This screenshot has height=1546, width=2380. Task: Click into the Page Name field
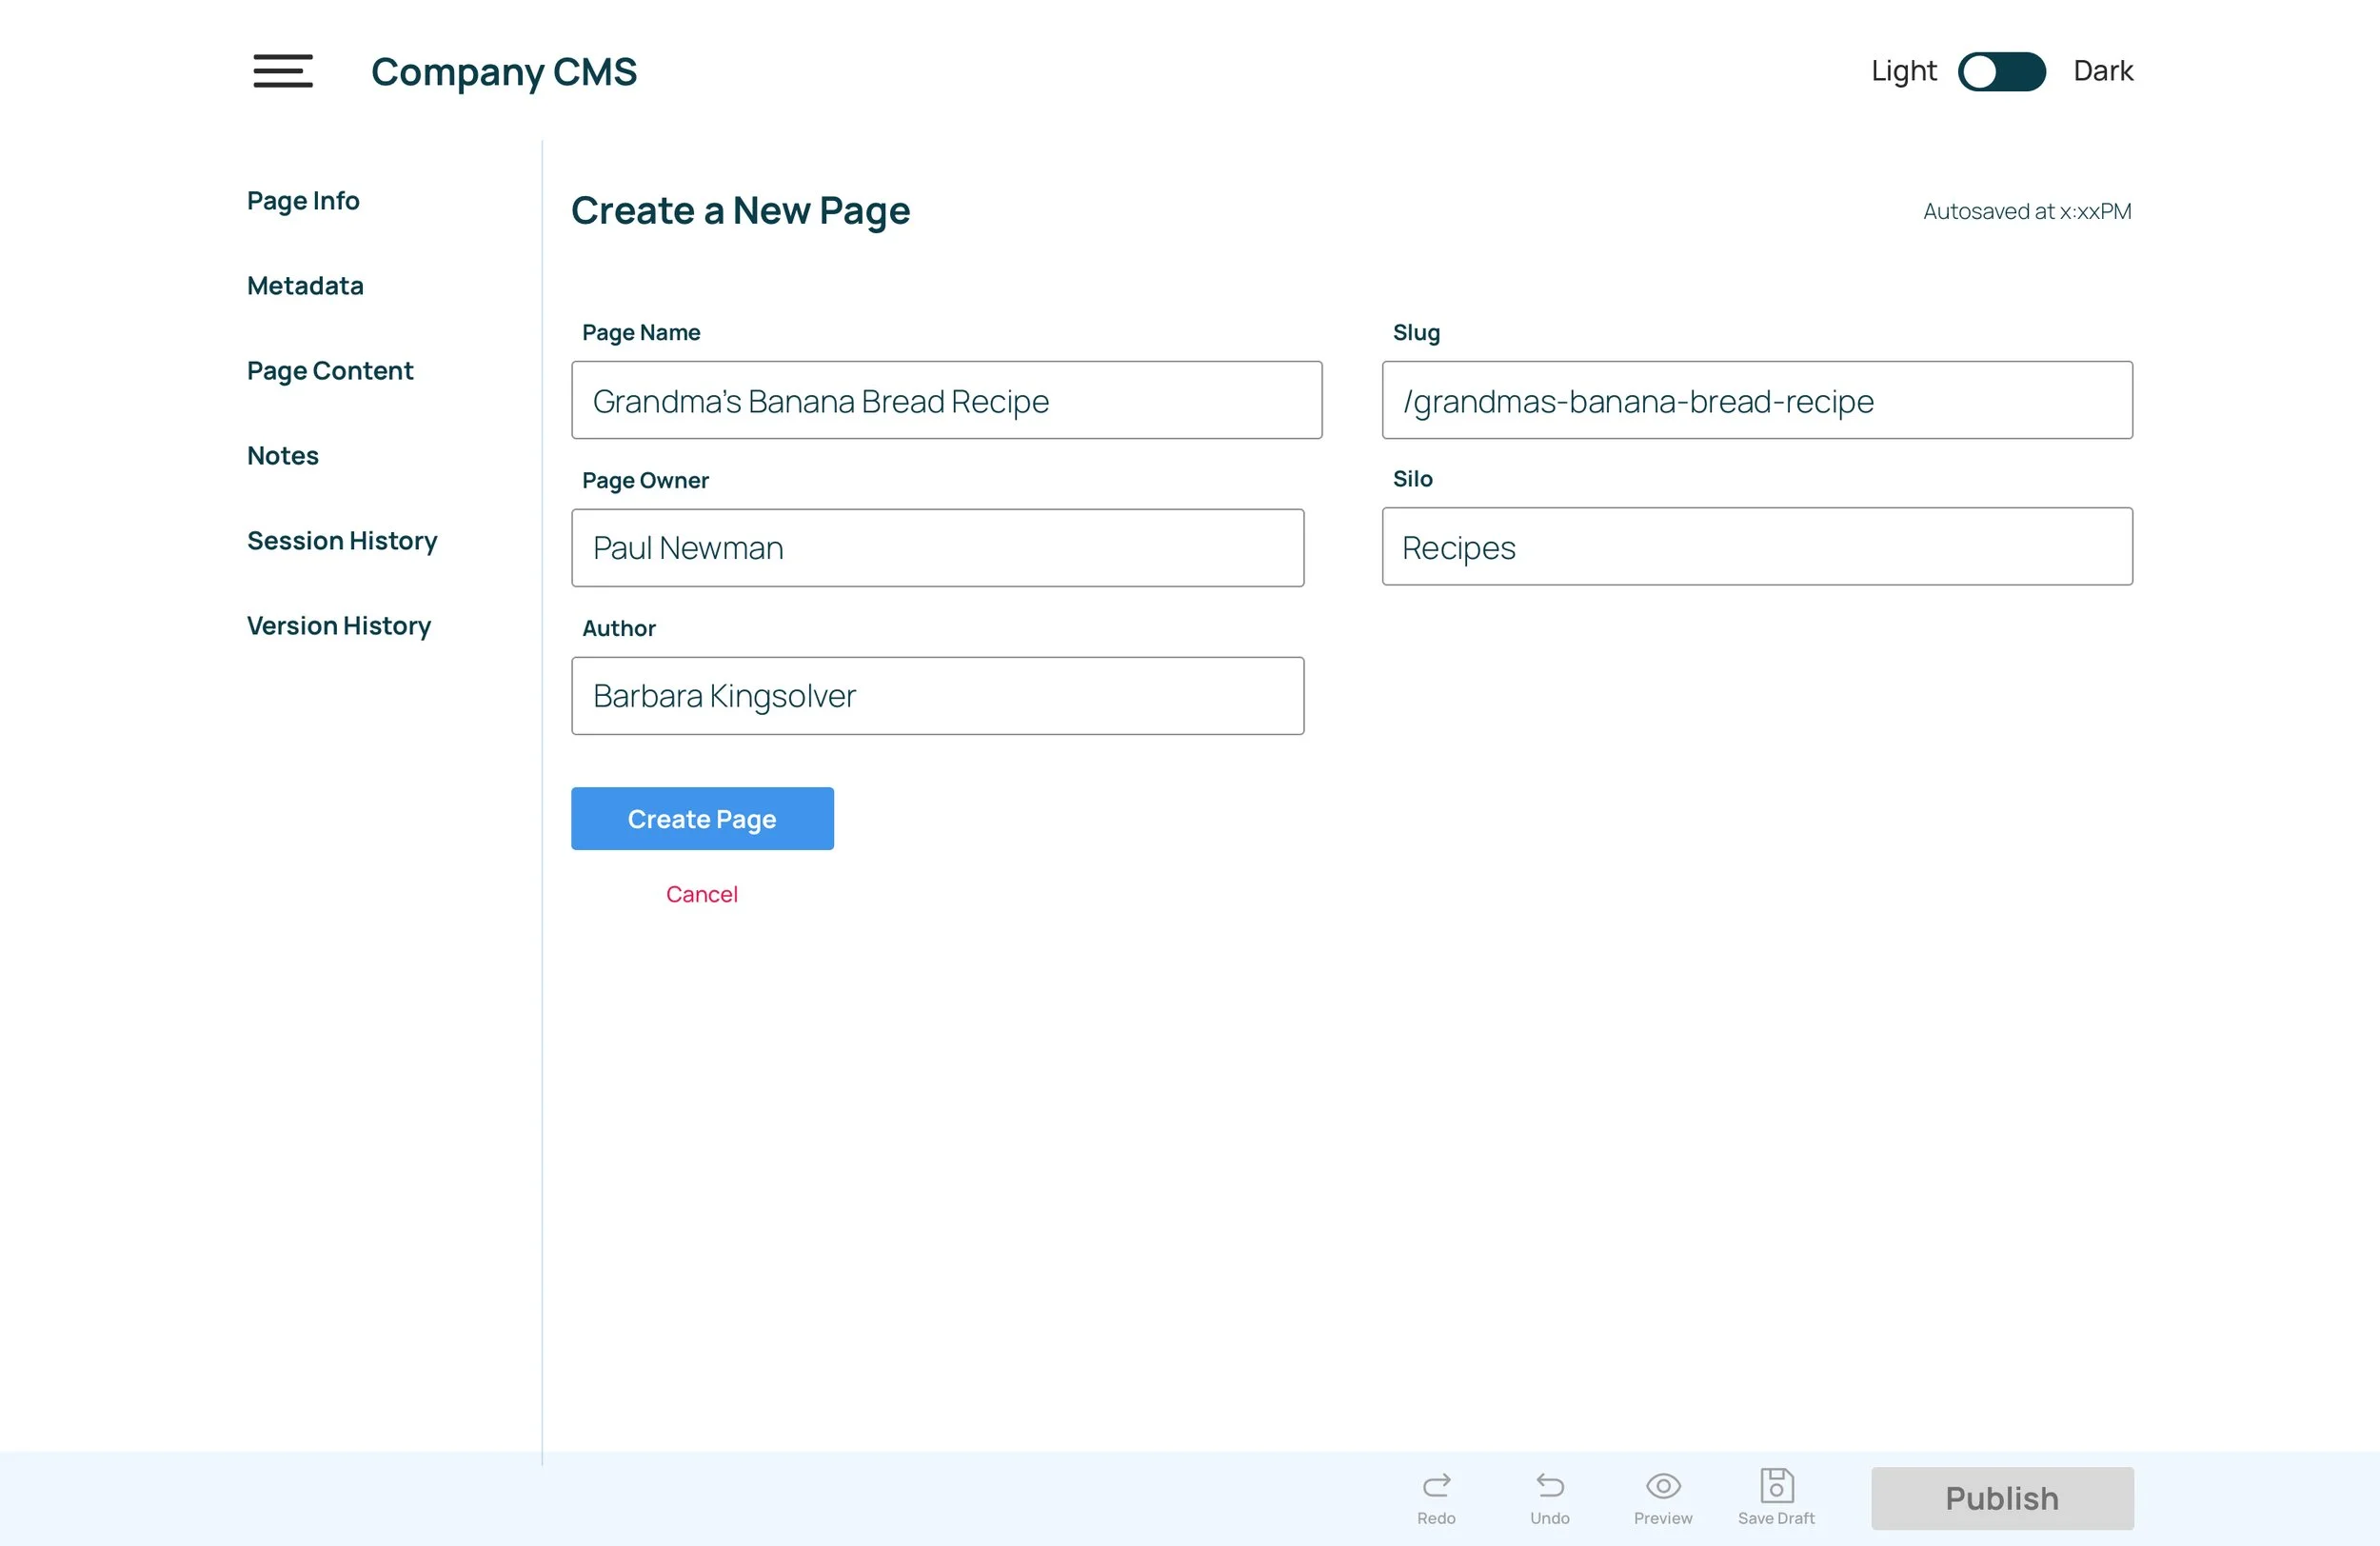point(946,400)
